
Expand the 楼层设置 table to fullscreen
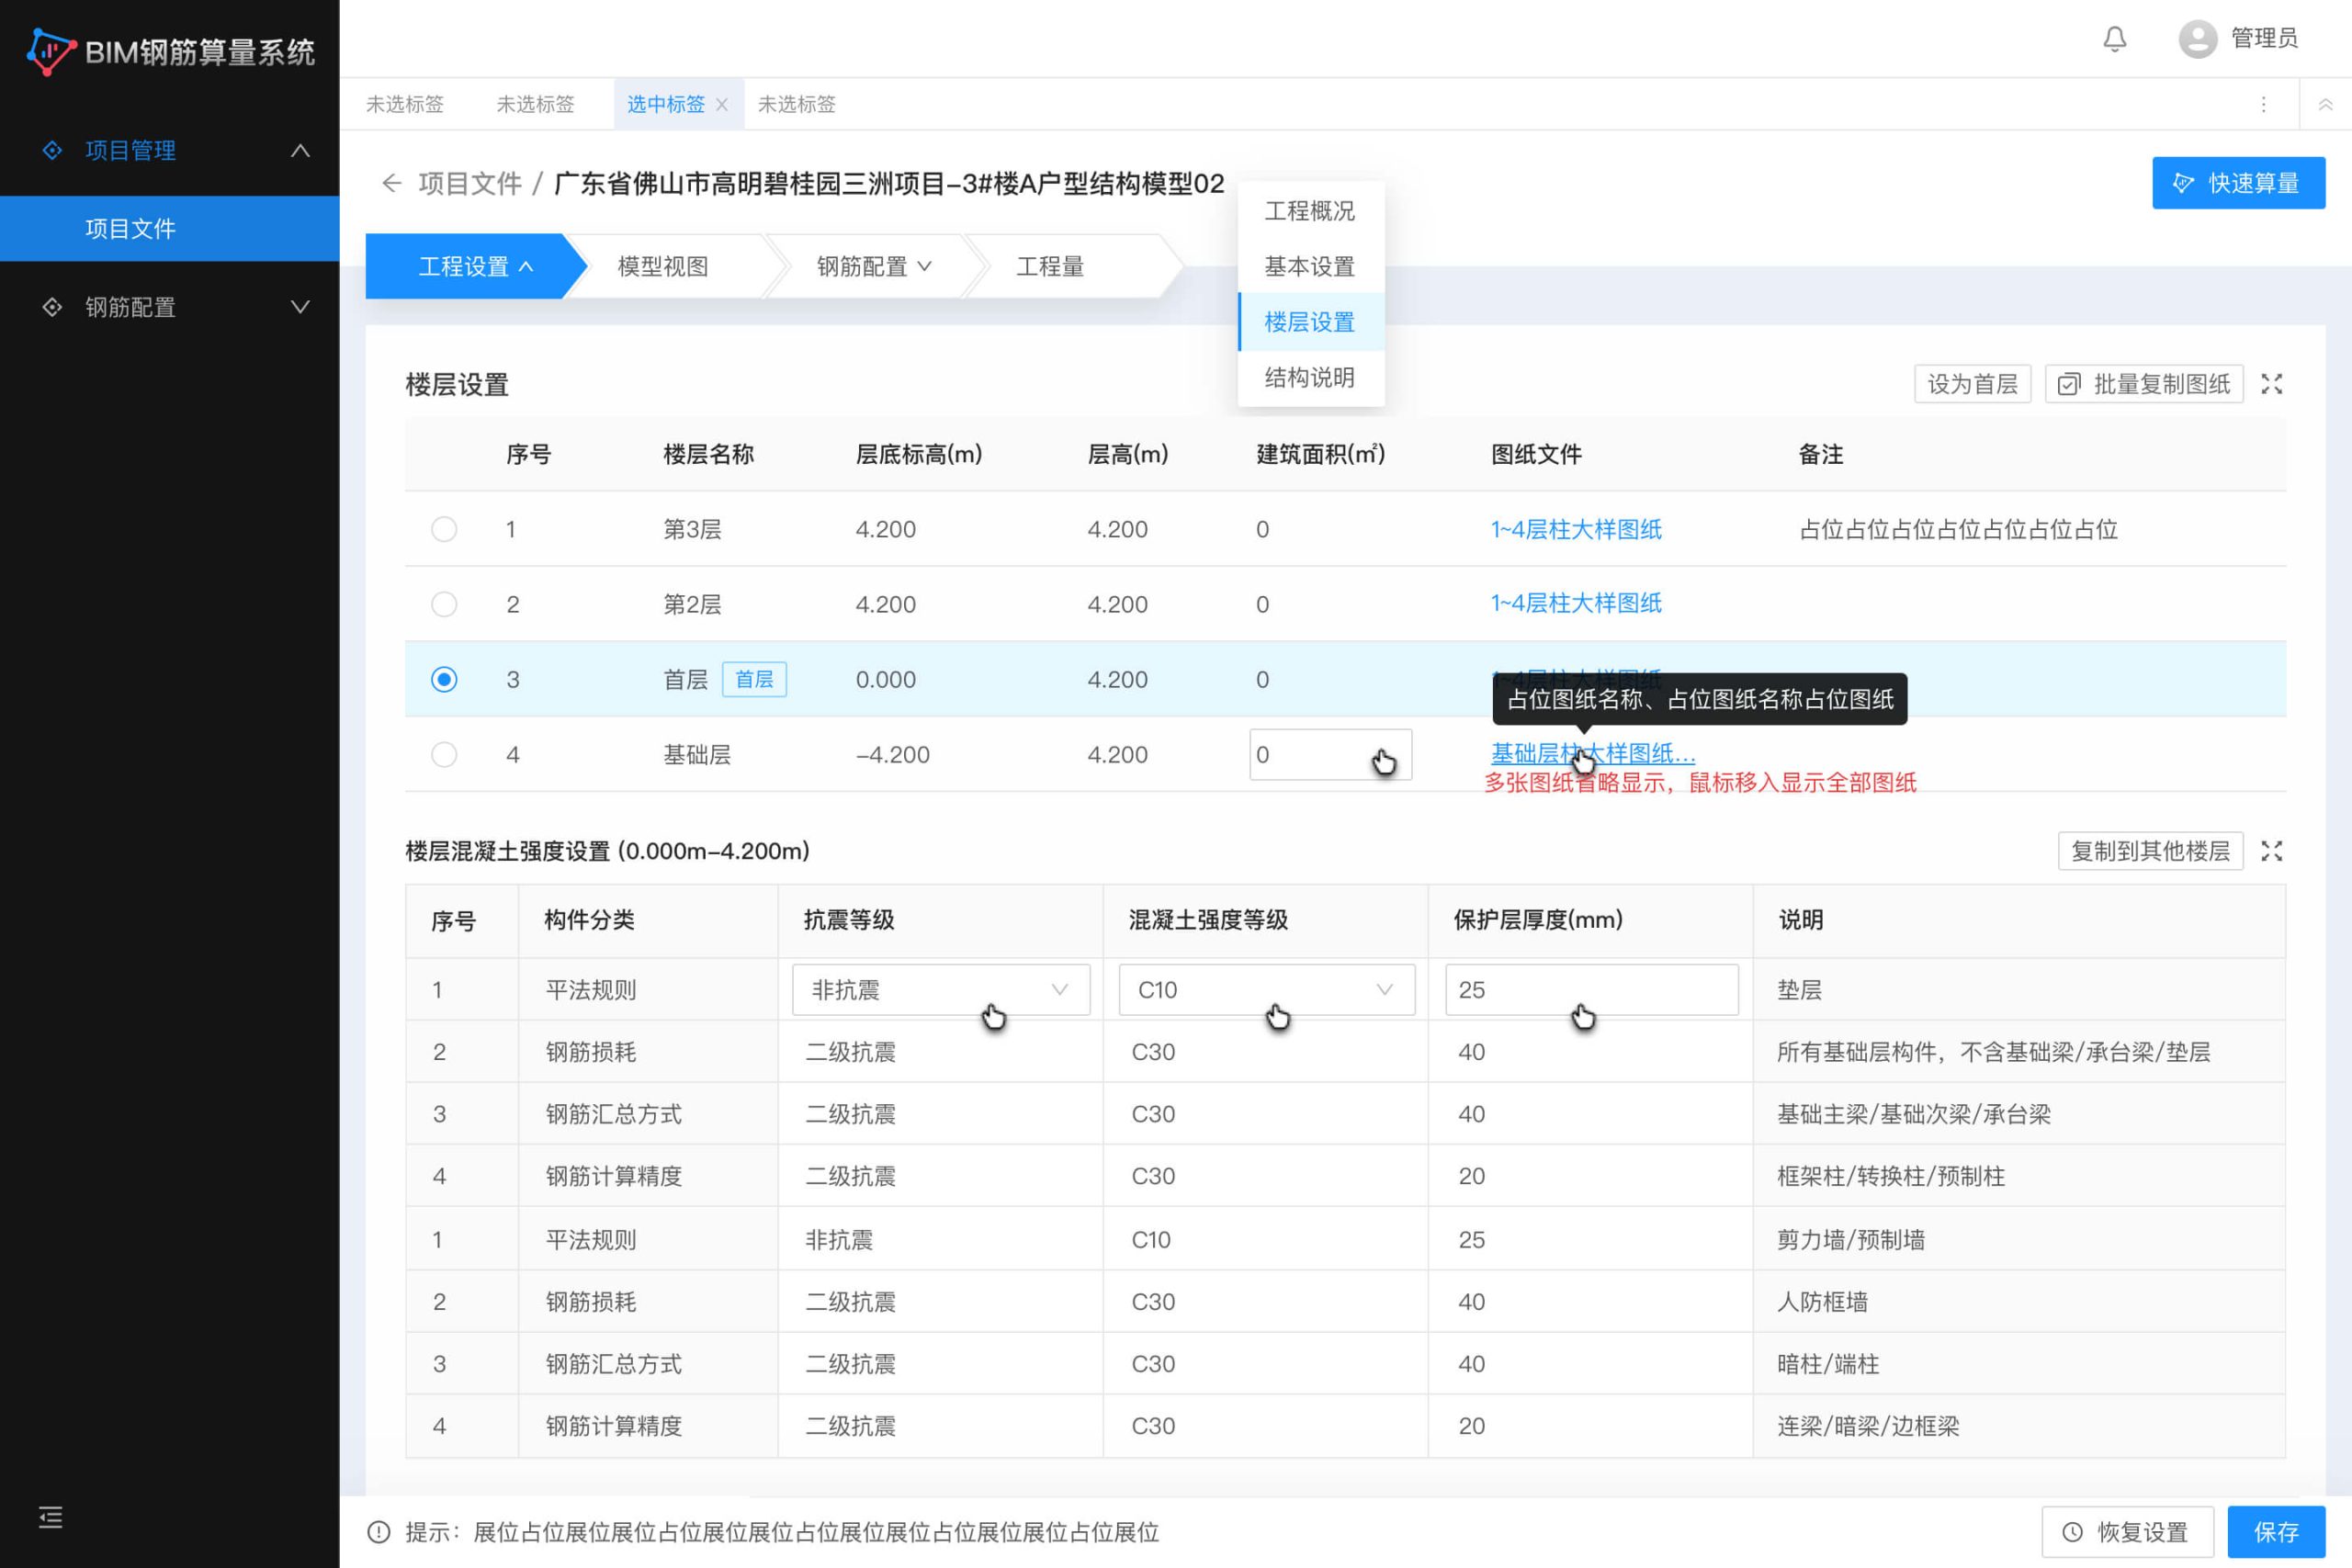tap(2271, 384)
